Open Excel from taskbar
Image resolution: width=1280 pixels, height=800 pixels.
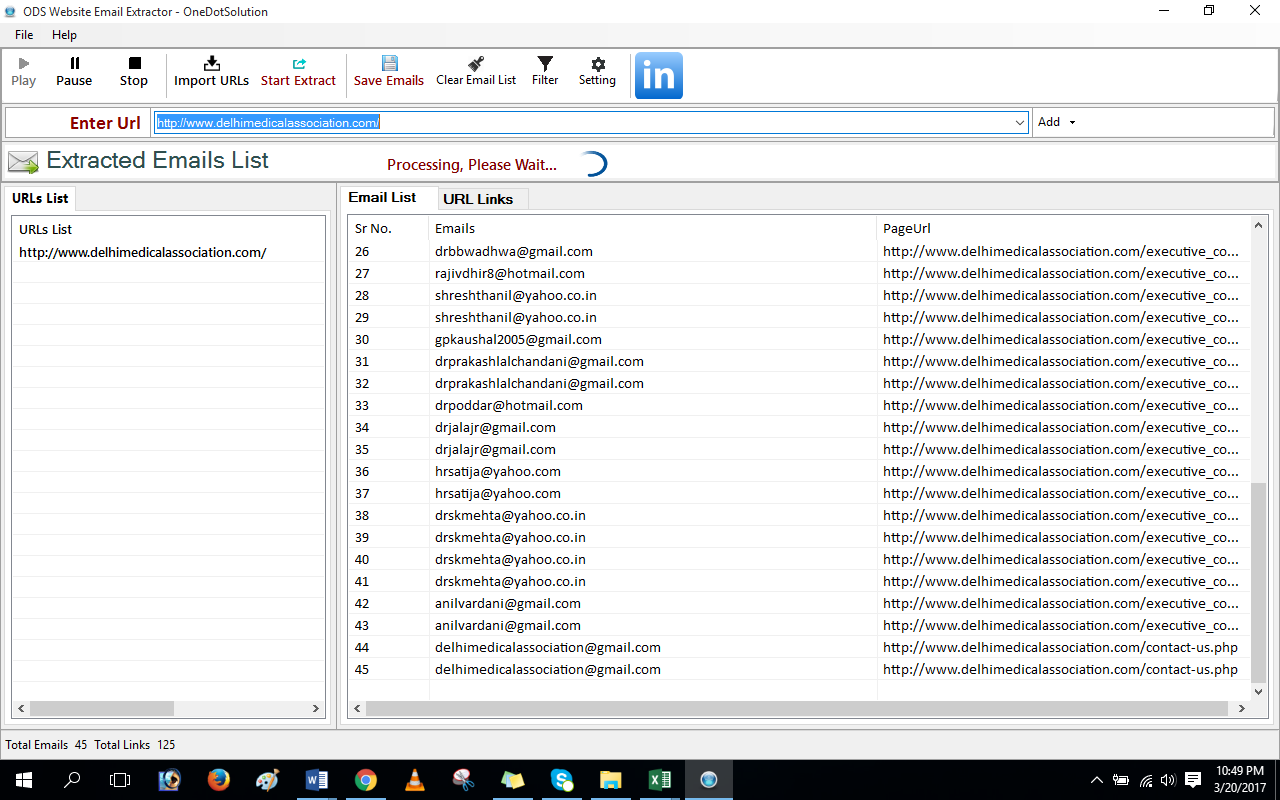pos(660,780)
